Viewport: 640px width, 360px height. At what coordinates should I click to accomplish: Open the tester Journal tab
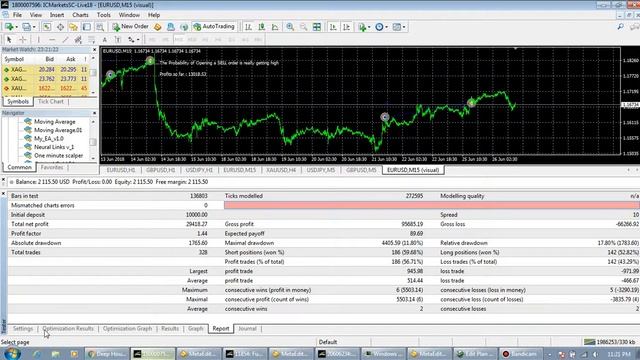pyautogui.click(x=247, y=329)
